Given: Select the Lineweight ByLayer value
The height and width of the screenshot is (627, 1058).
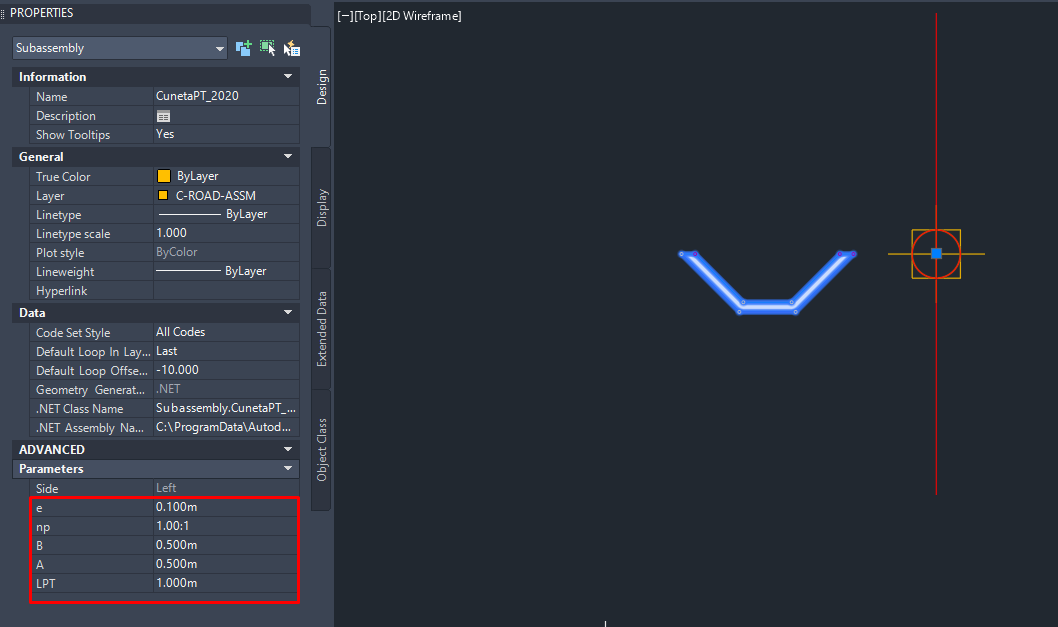Looking at the screenshot, I should coord(226,271).
